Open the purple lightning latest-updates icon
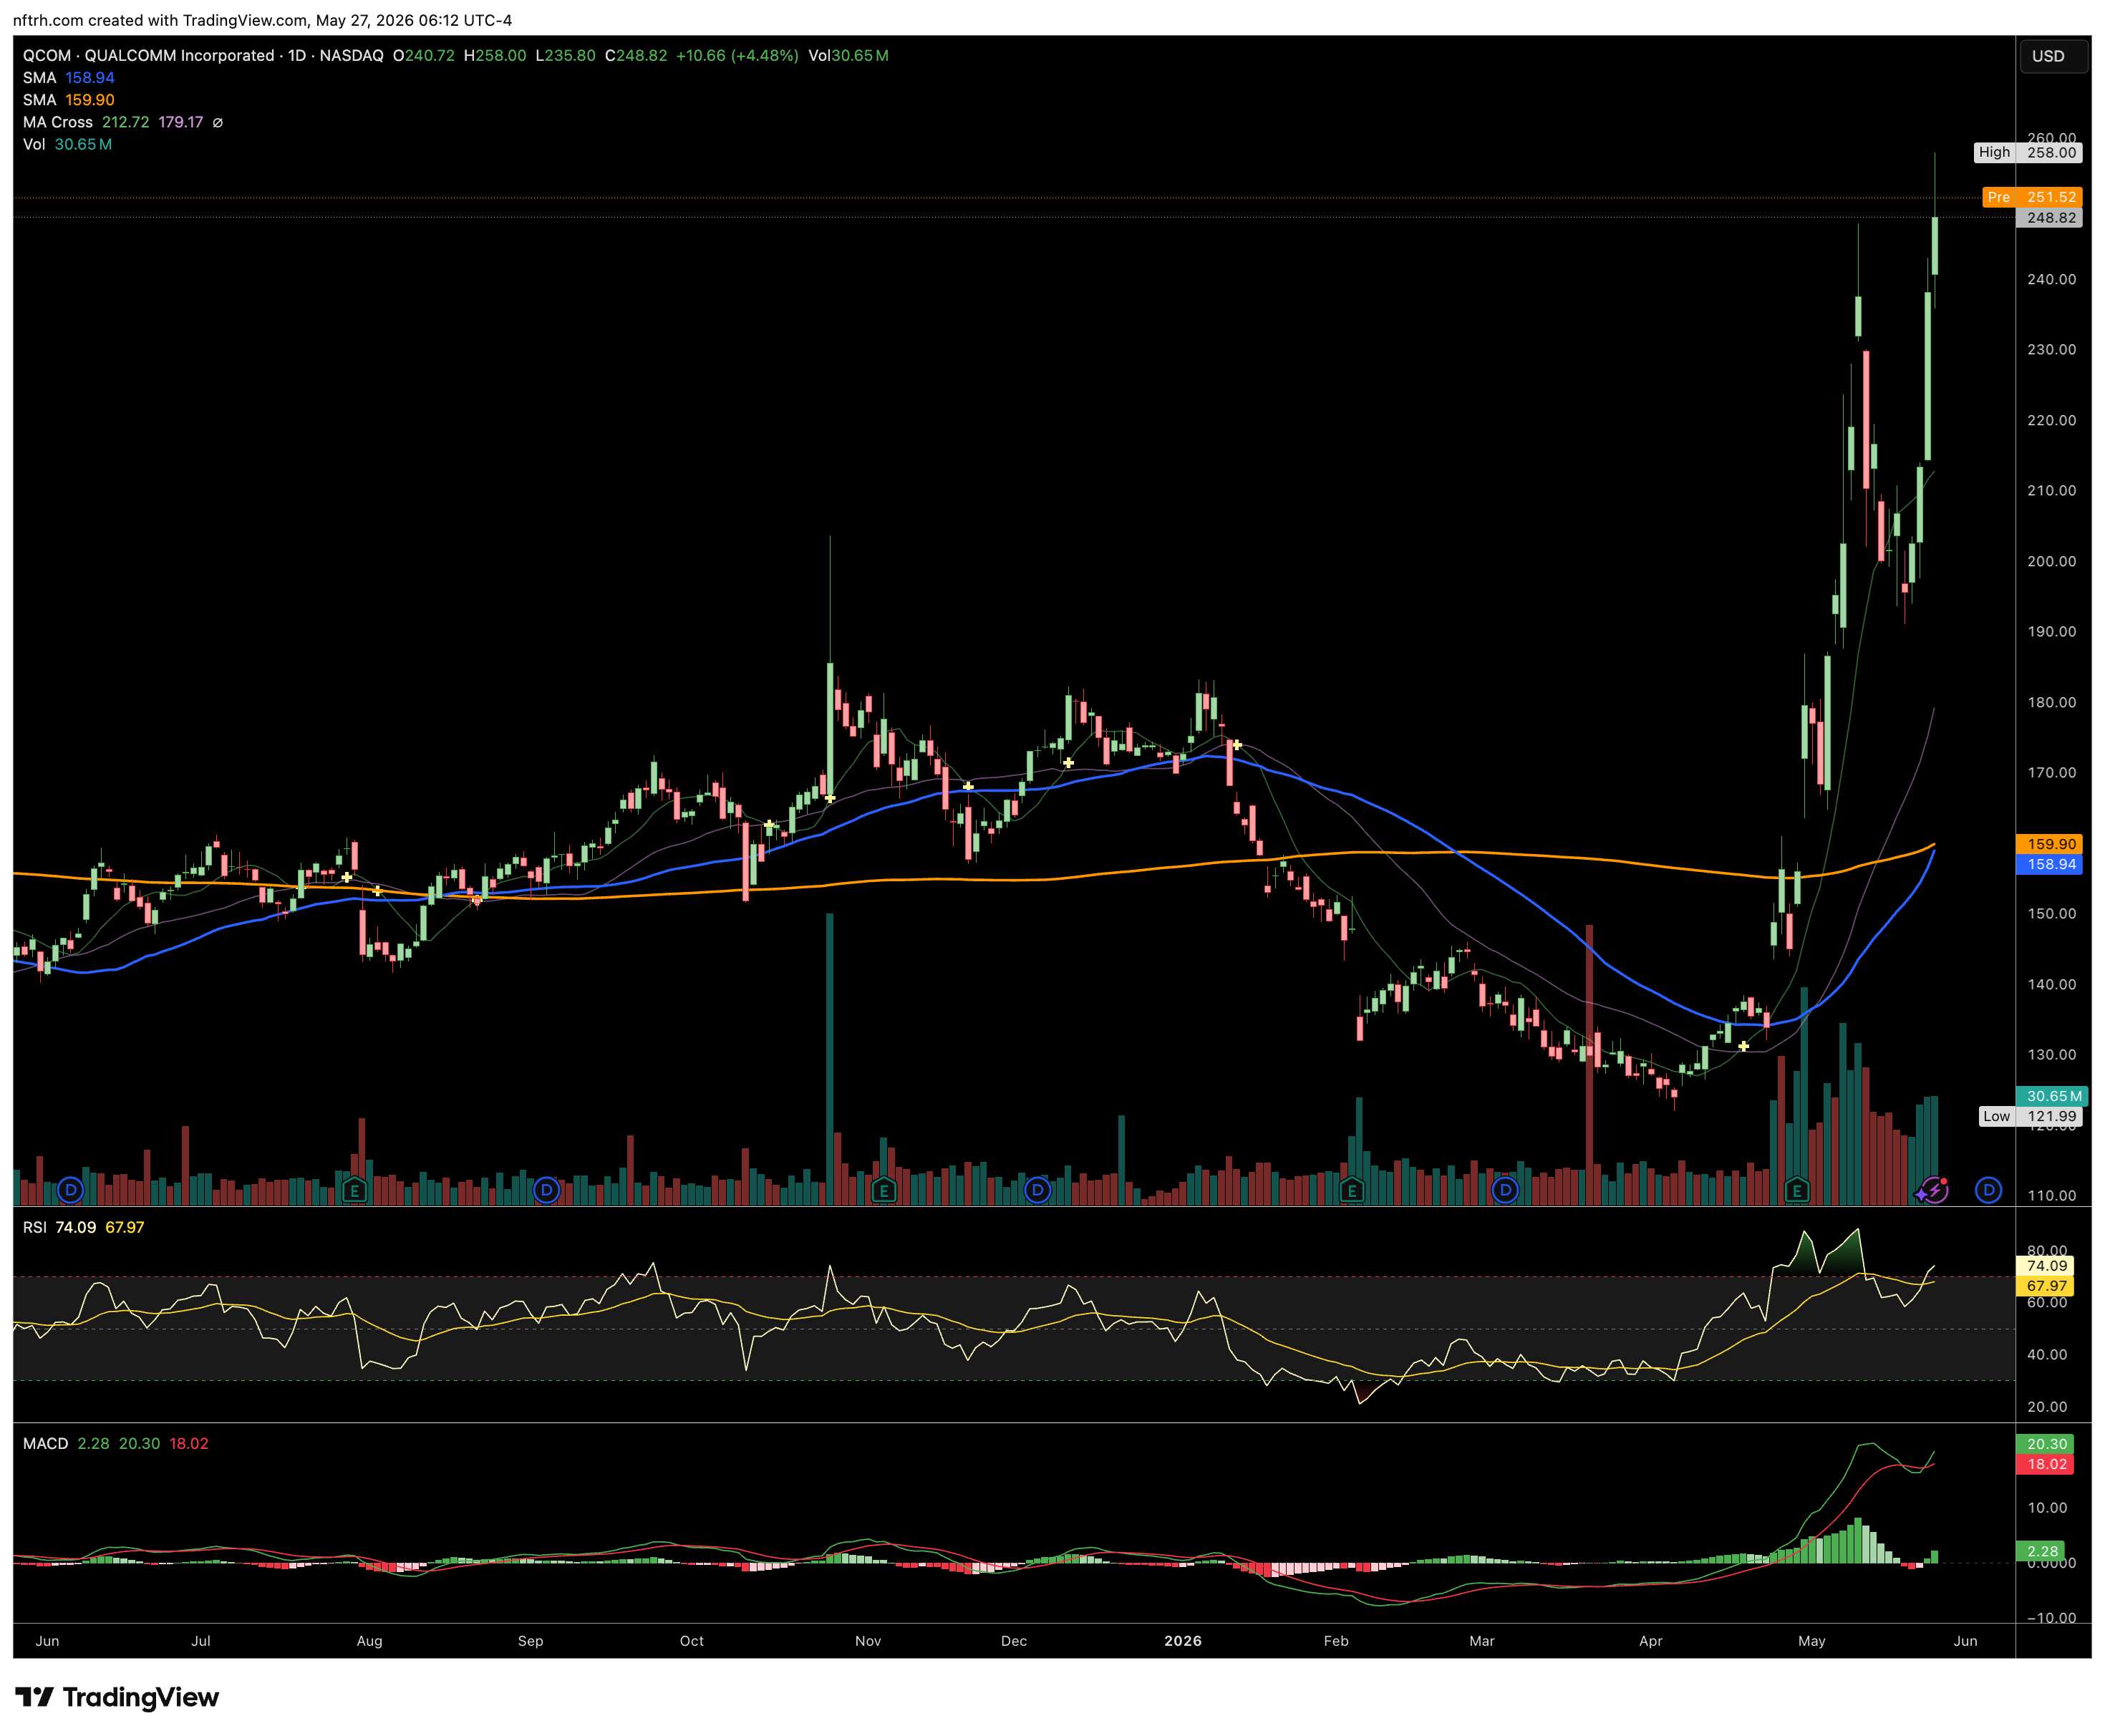The width and height of the screenshot is (2105, 1736). coord(1935,1190)
